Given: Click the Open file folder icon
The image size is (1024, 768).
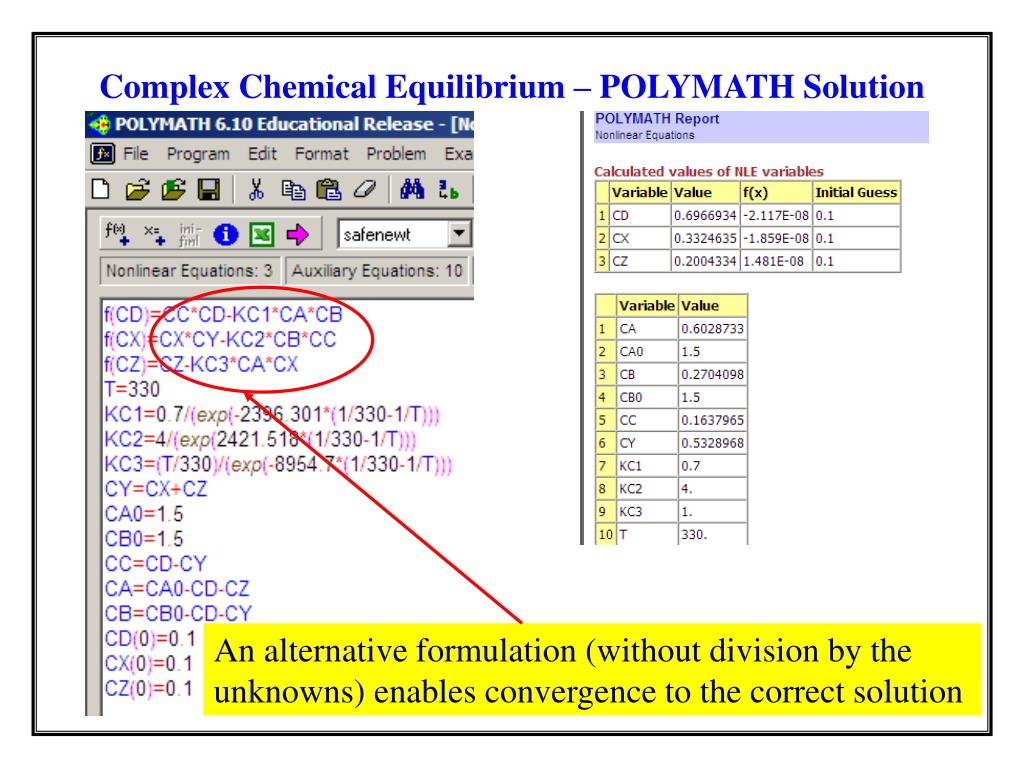Looking at the screenshot, I should (x=137, y=189).
